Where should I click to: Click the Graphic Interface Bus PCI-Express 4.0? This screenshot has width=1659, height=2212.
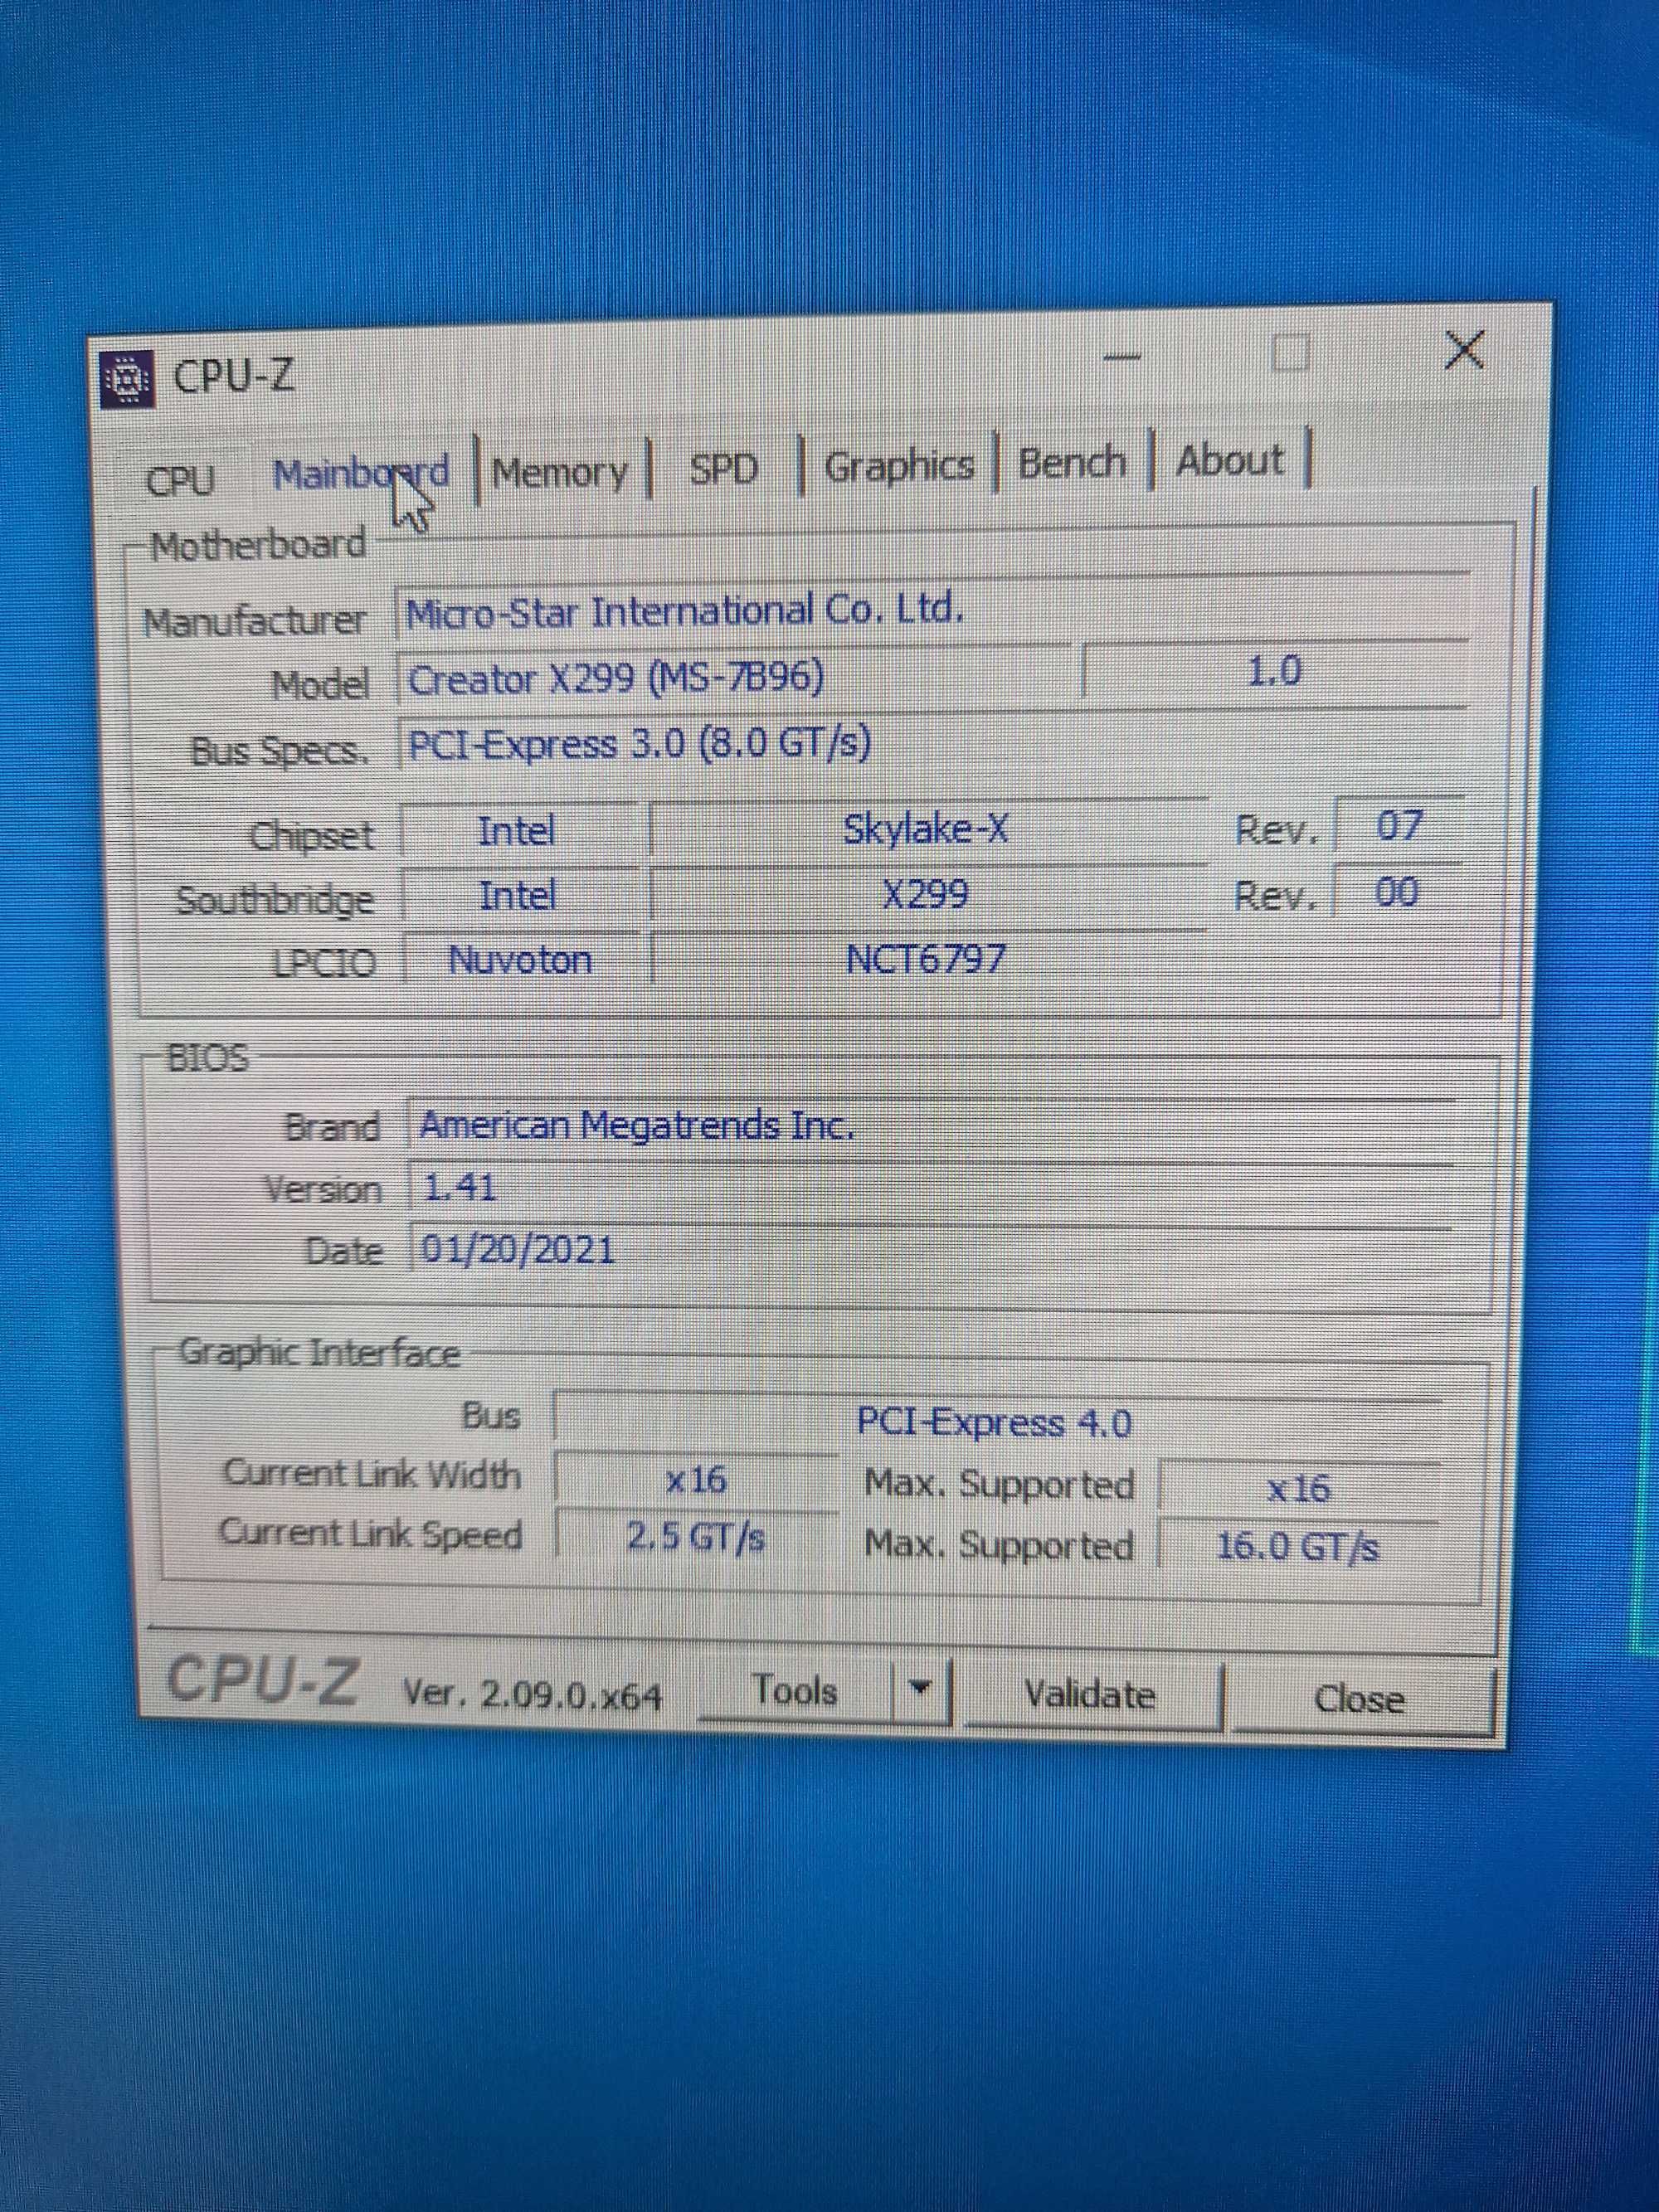996,1422
